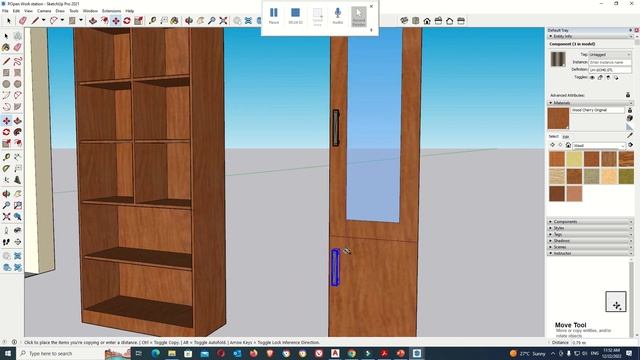The height and width of the screenshot is (360, 640).
Task: Open the Draw menu
Action: tap(60, 11)
